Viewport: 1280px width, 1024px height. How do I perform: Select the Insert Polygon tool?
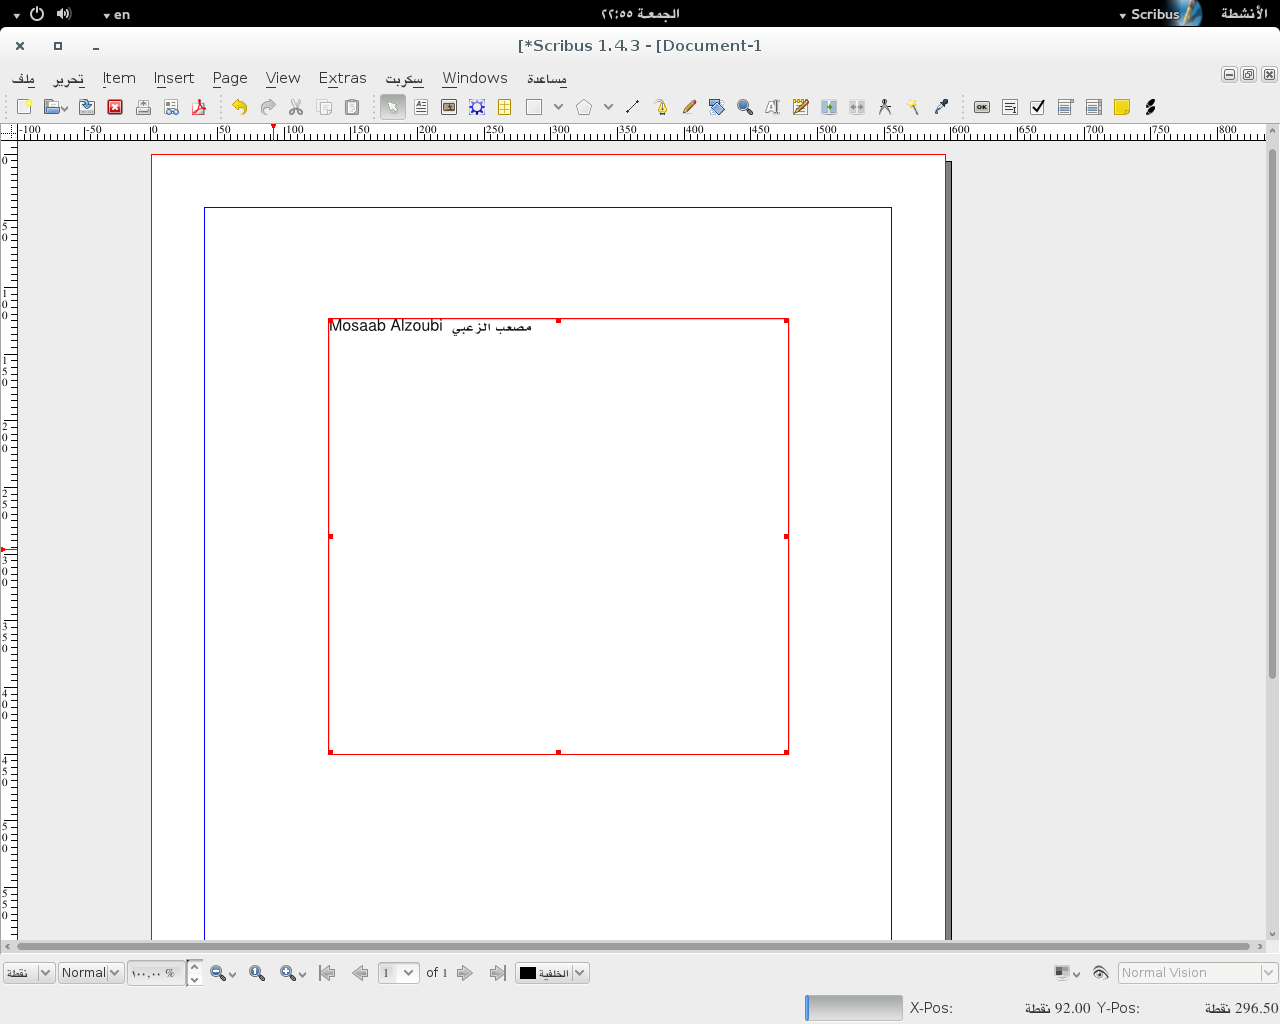(x=584, y=107)
